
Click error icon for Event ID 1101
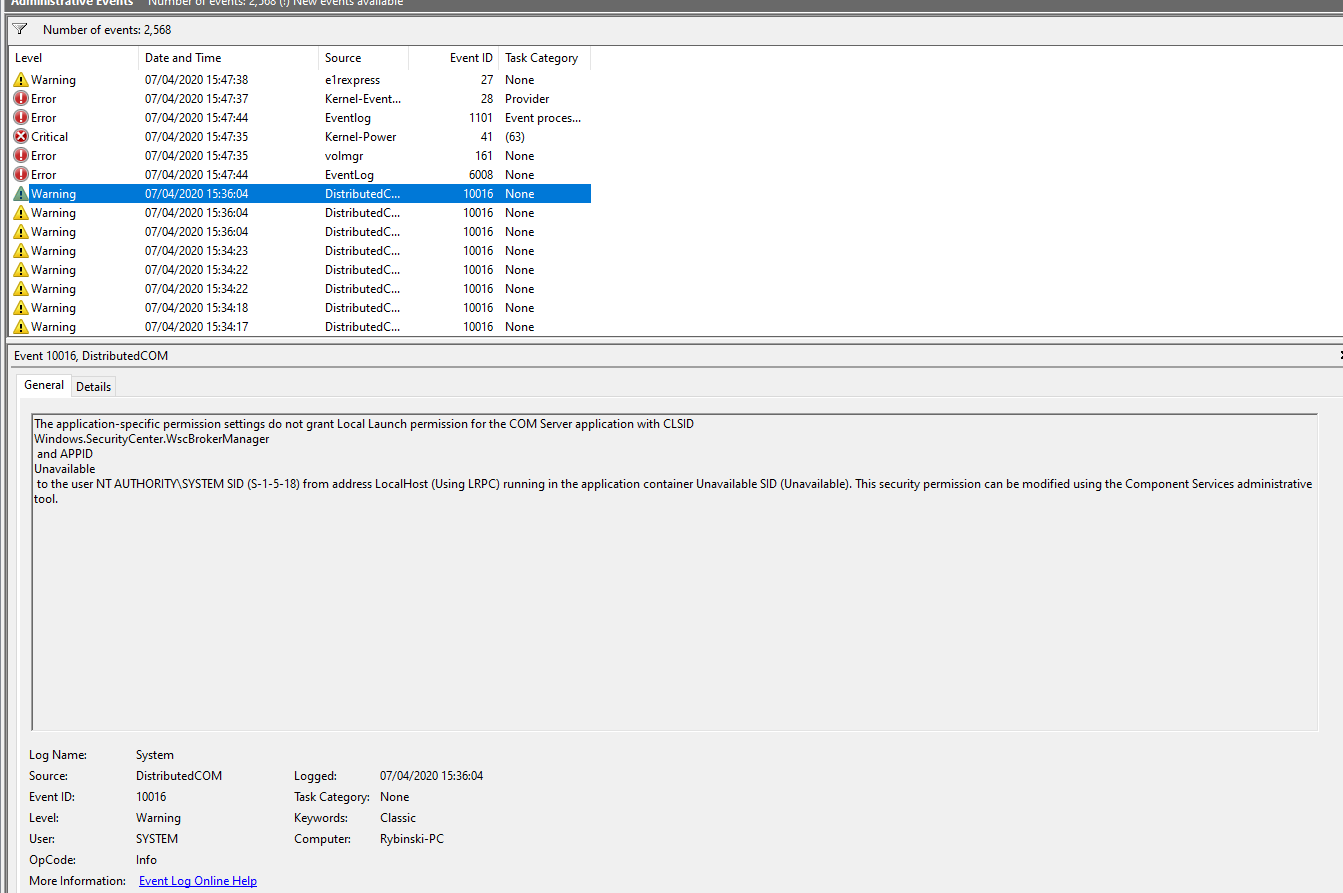pos(21,118)
